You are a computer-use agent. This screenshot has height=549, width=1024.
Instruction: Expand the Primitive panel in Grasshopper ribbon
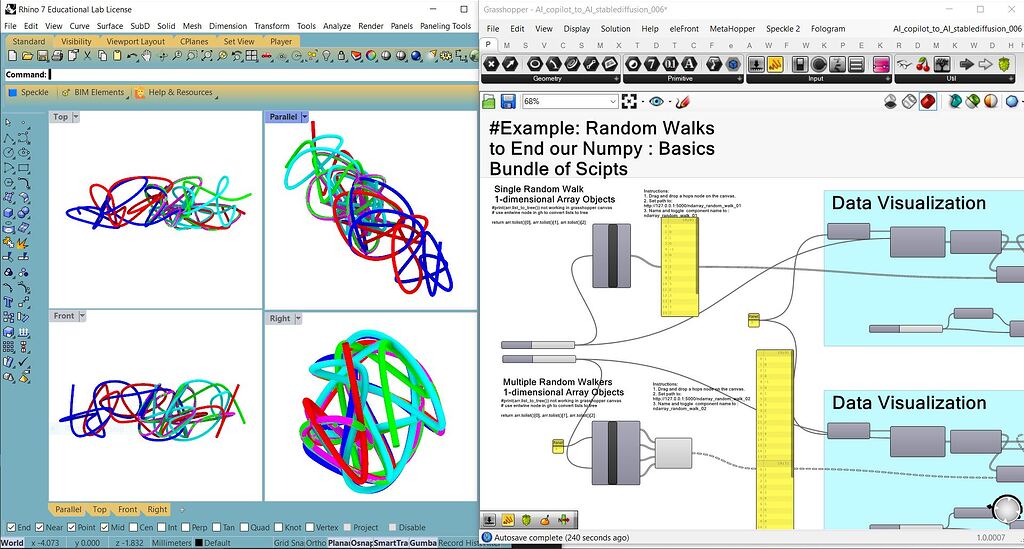[739, 78]
